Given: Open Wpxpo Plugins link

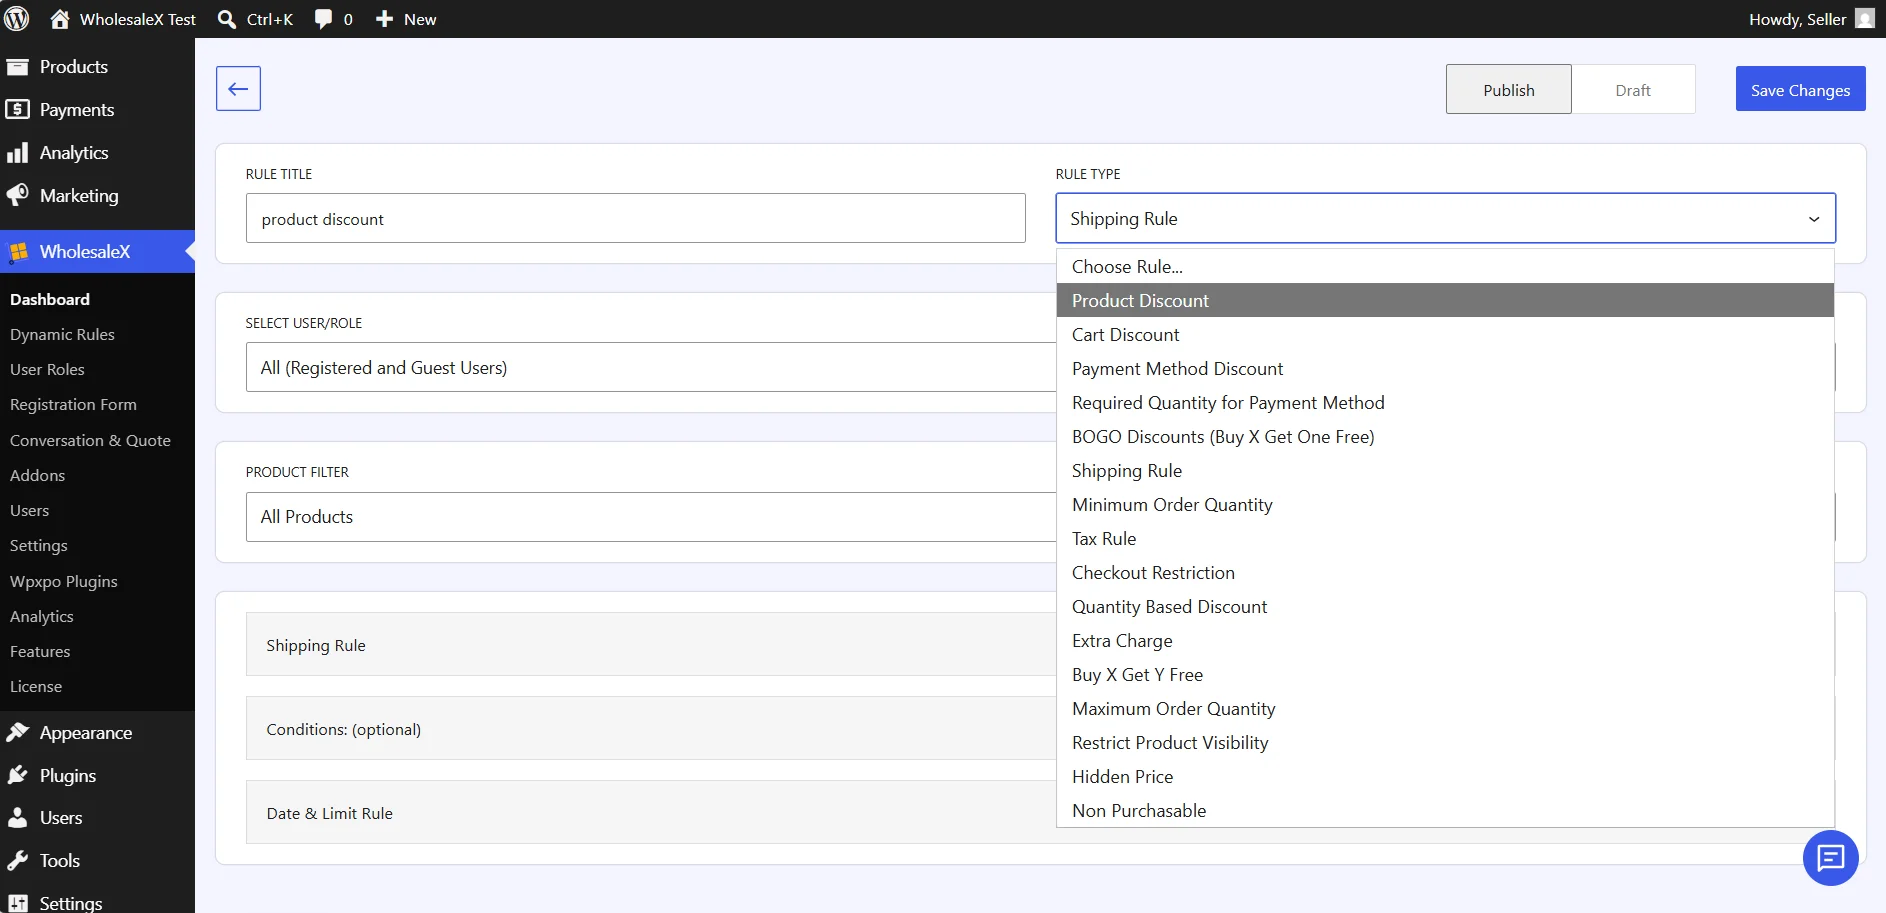Looking at the screenshot, I should coord(64,581).
